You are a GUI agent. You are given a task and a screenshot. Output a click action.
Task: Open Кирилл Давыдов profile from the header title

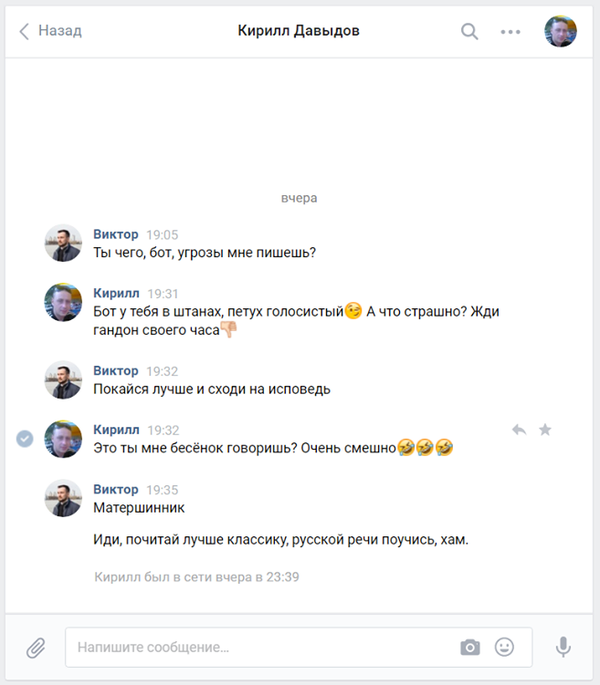[299, 31]
